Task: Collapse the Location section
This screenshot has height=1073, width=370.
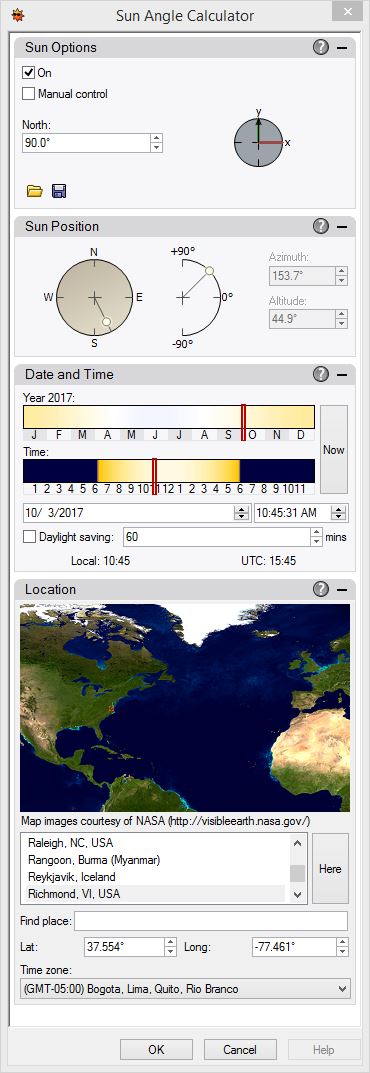Action: pos(342,589)
